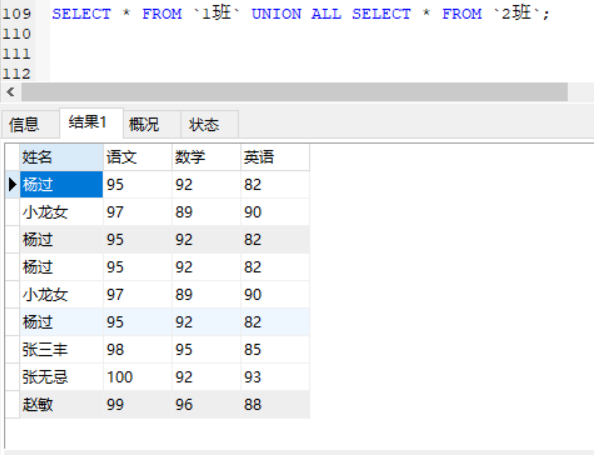The width and height of the screenshot is (594, 455).
Task: Select the 结果1 tab
Action: 91,123
